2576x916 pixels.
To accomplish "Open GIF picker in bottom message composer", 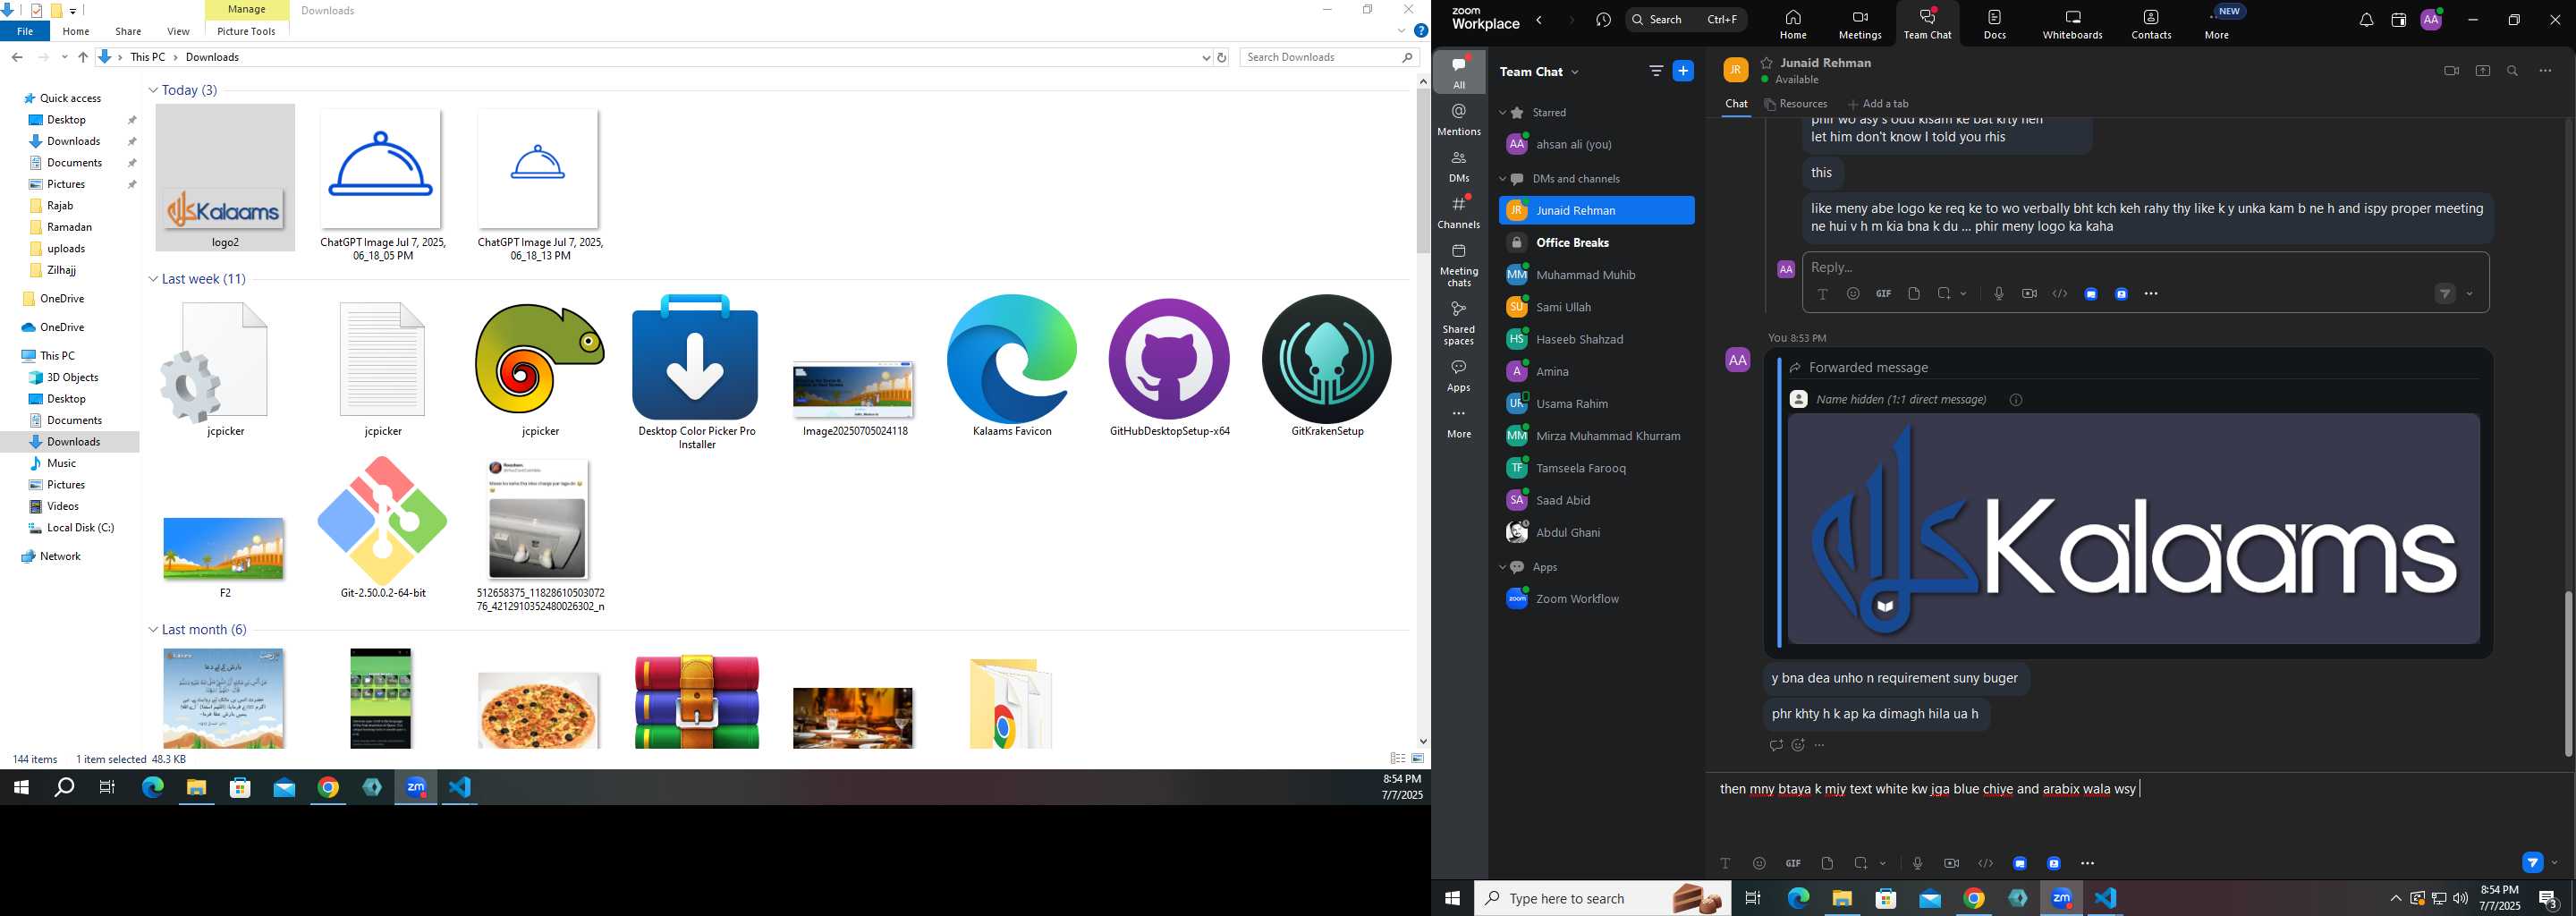I will pyautogui.click(x=1793, y=863).
